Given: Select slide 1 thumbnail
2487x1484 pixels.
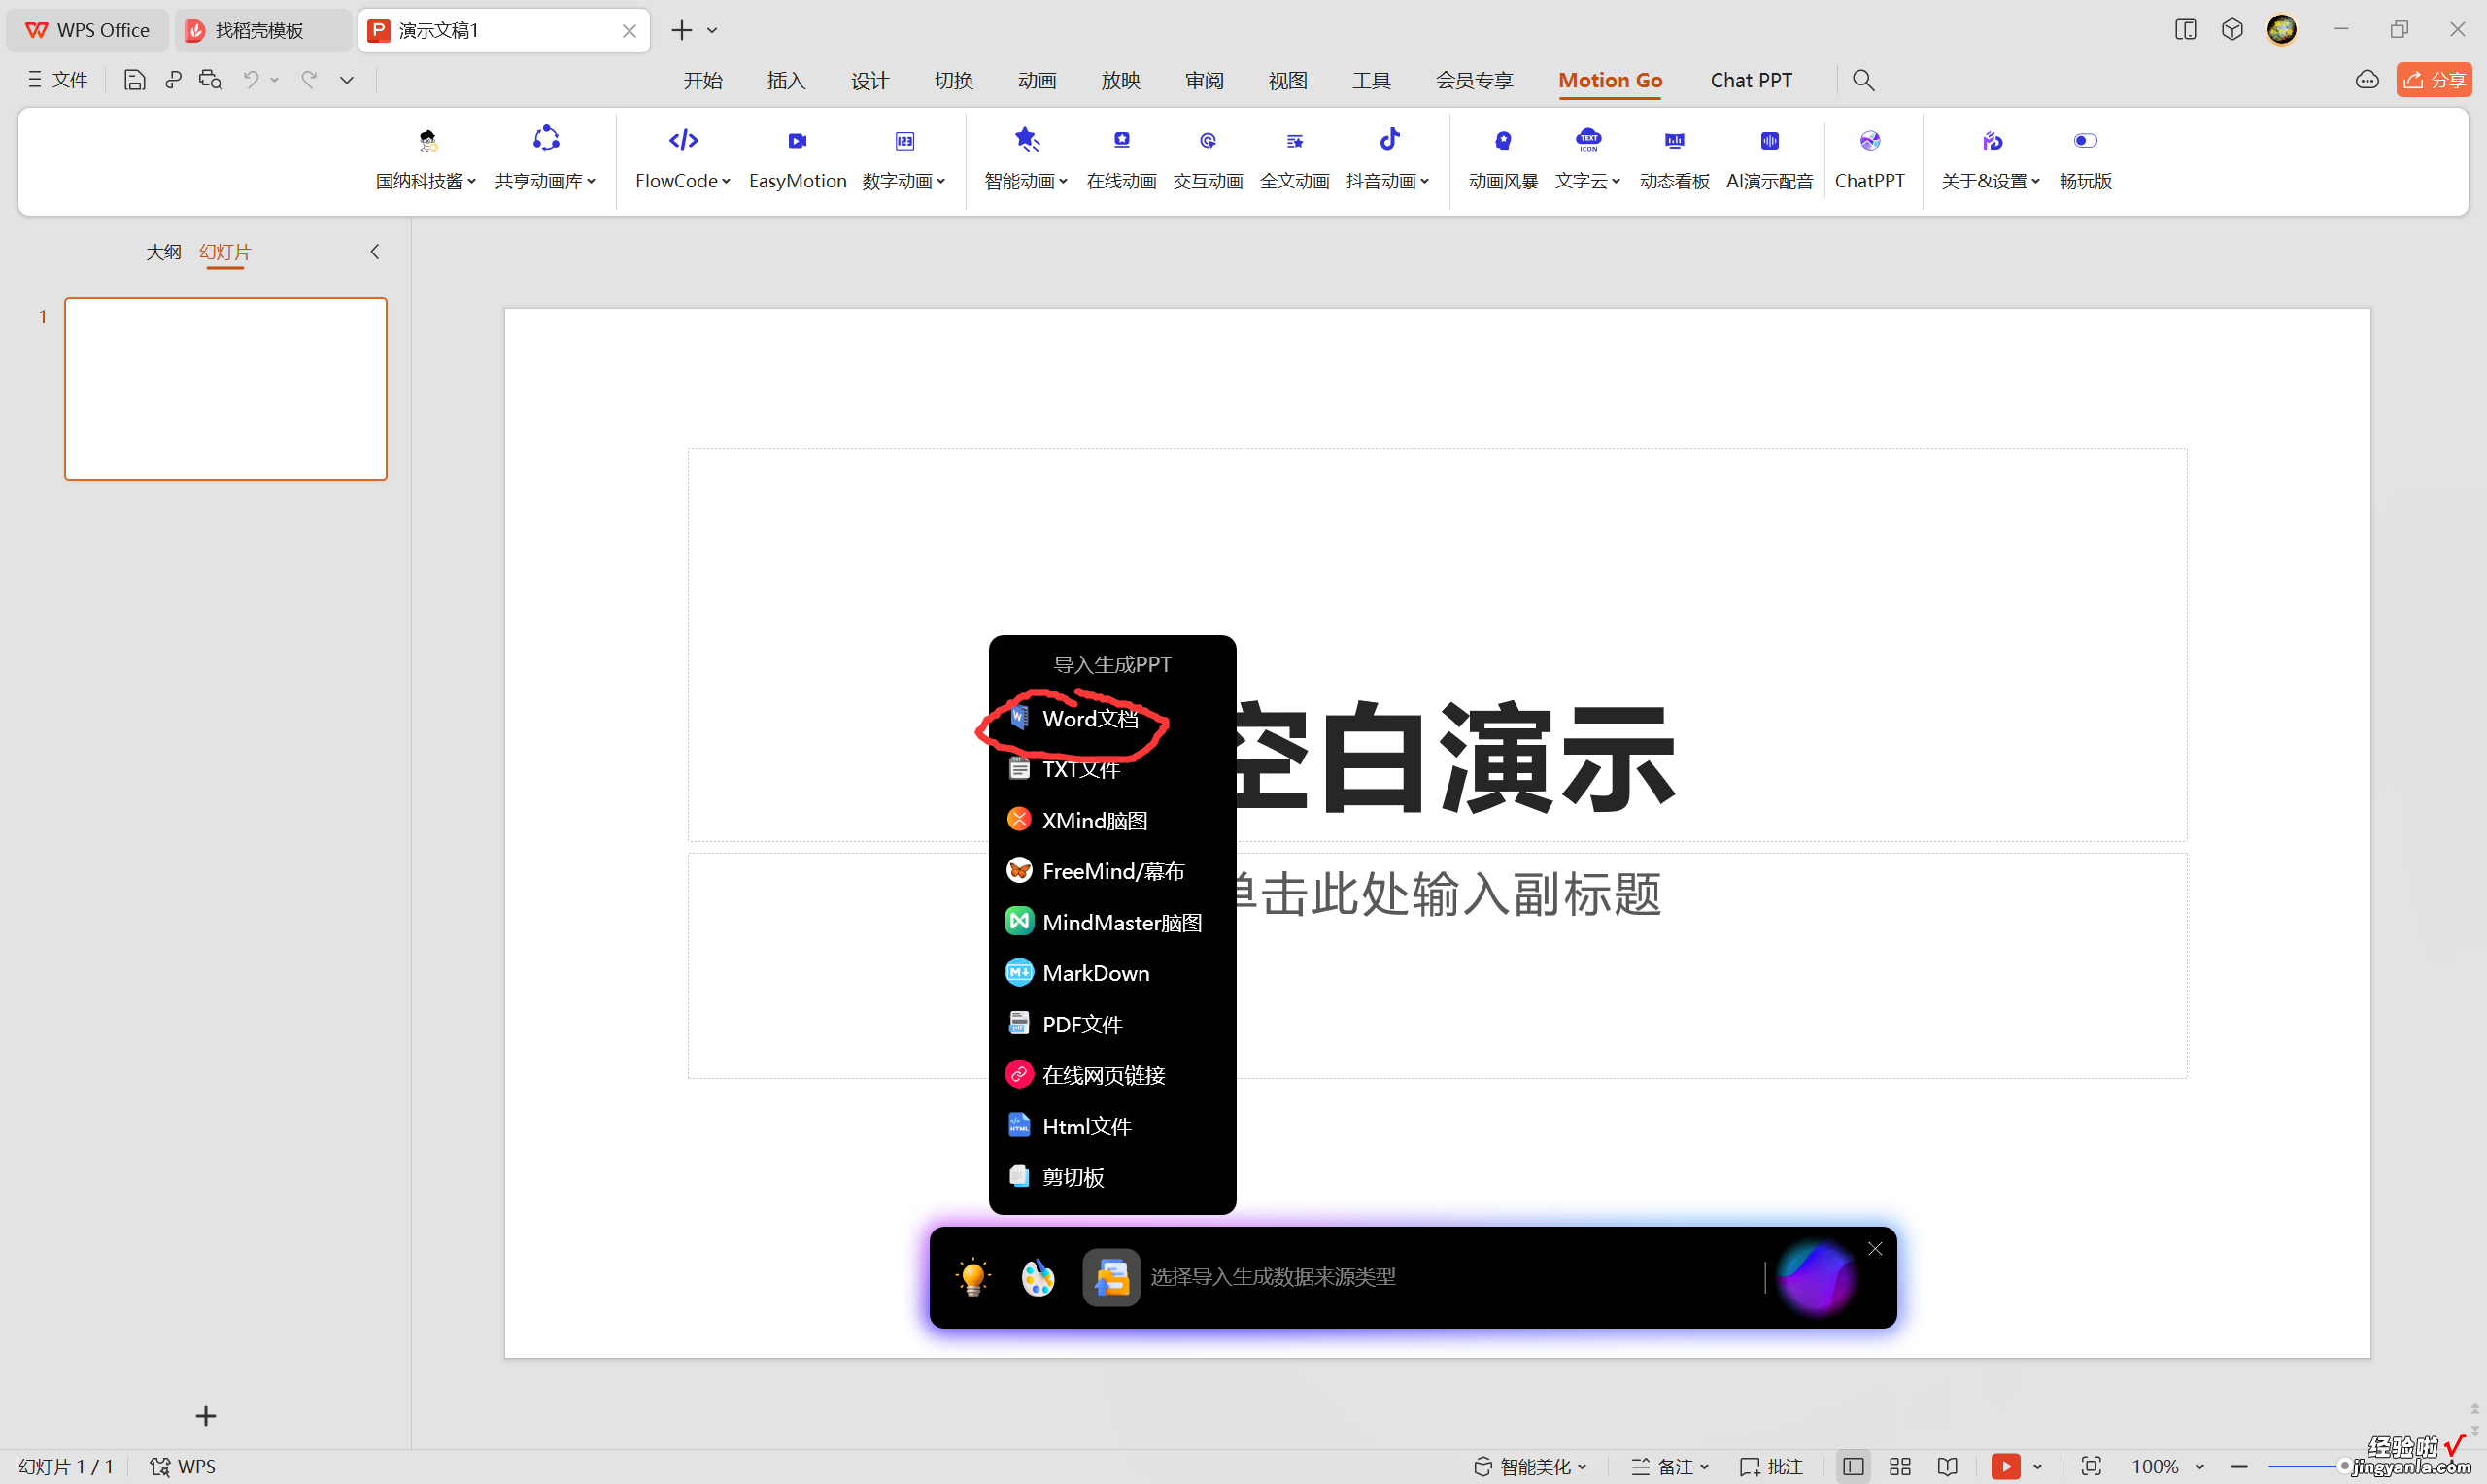Looking at the screenshot, I should (226, 389).
